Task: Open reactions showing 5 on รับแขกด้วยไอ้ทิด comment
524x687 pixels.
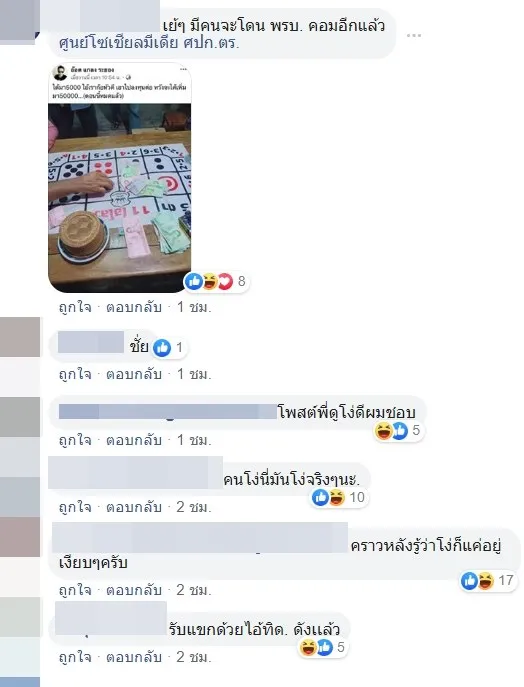Action: pyautogui.click(x=323, y=648)
